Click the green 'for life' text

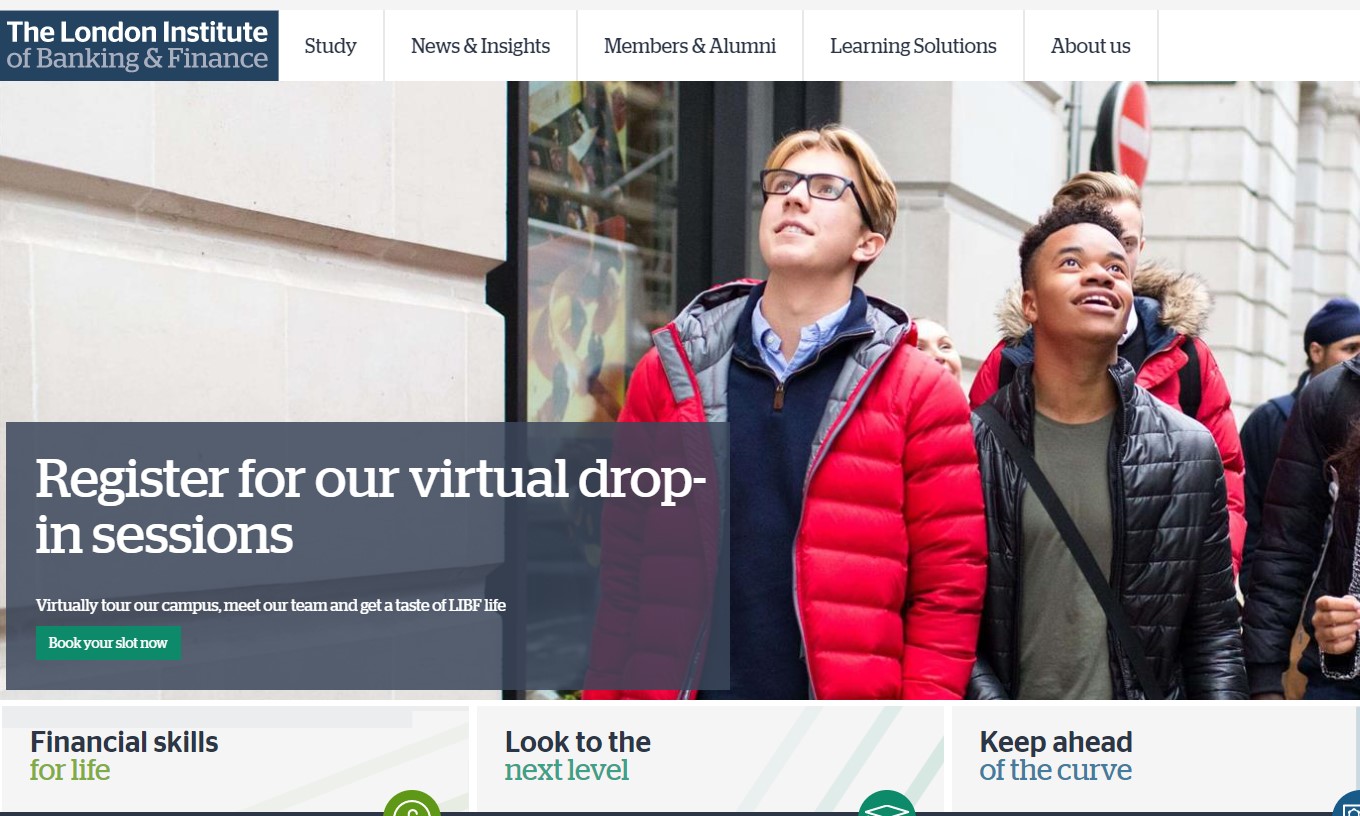coord(70,770)
